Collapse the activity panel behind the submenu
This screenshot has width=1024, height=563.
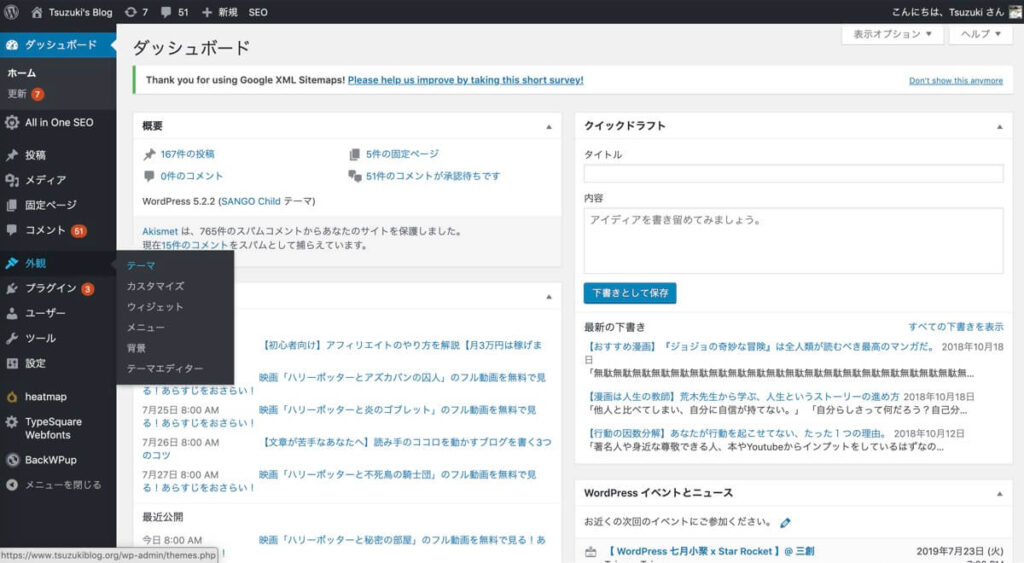(x=549, y=297)
